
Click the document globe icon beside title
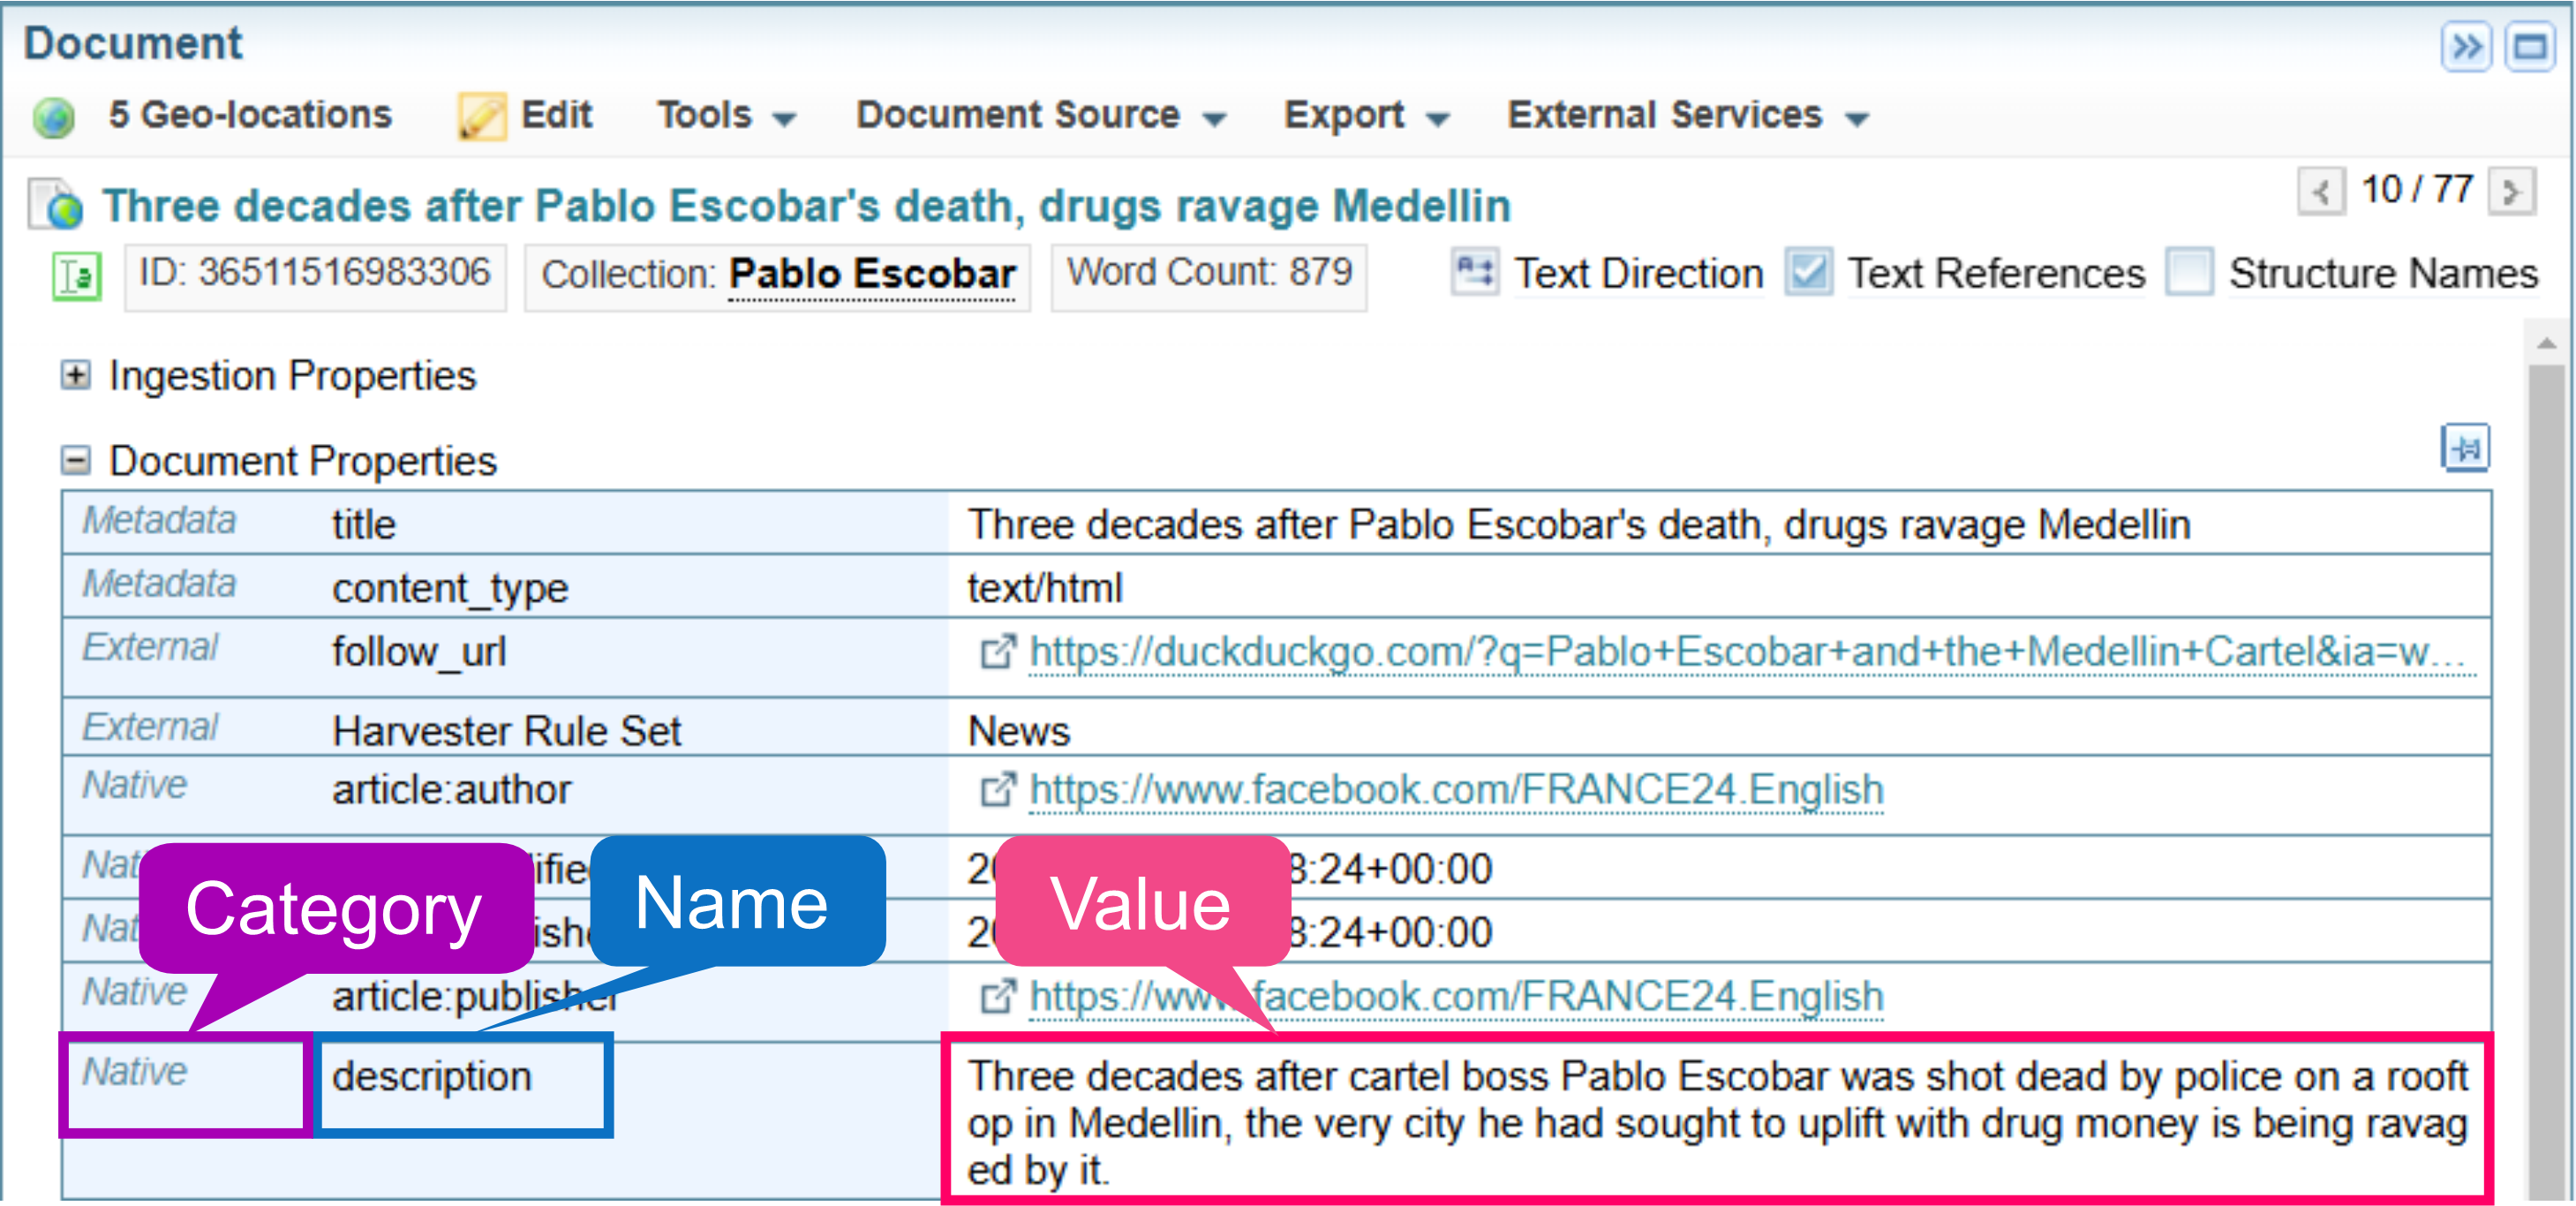(56, 205)
